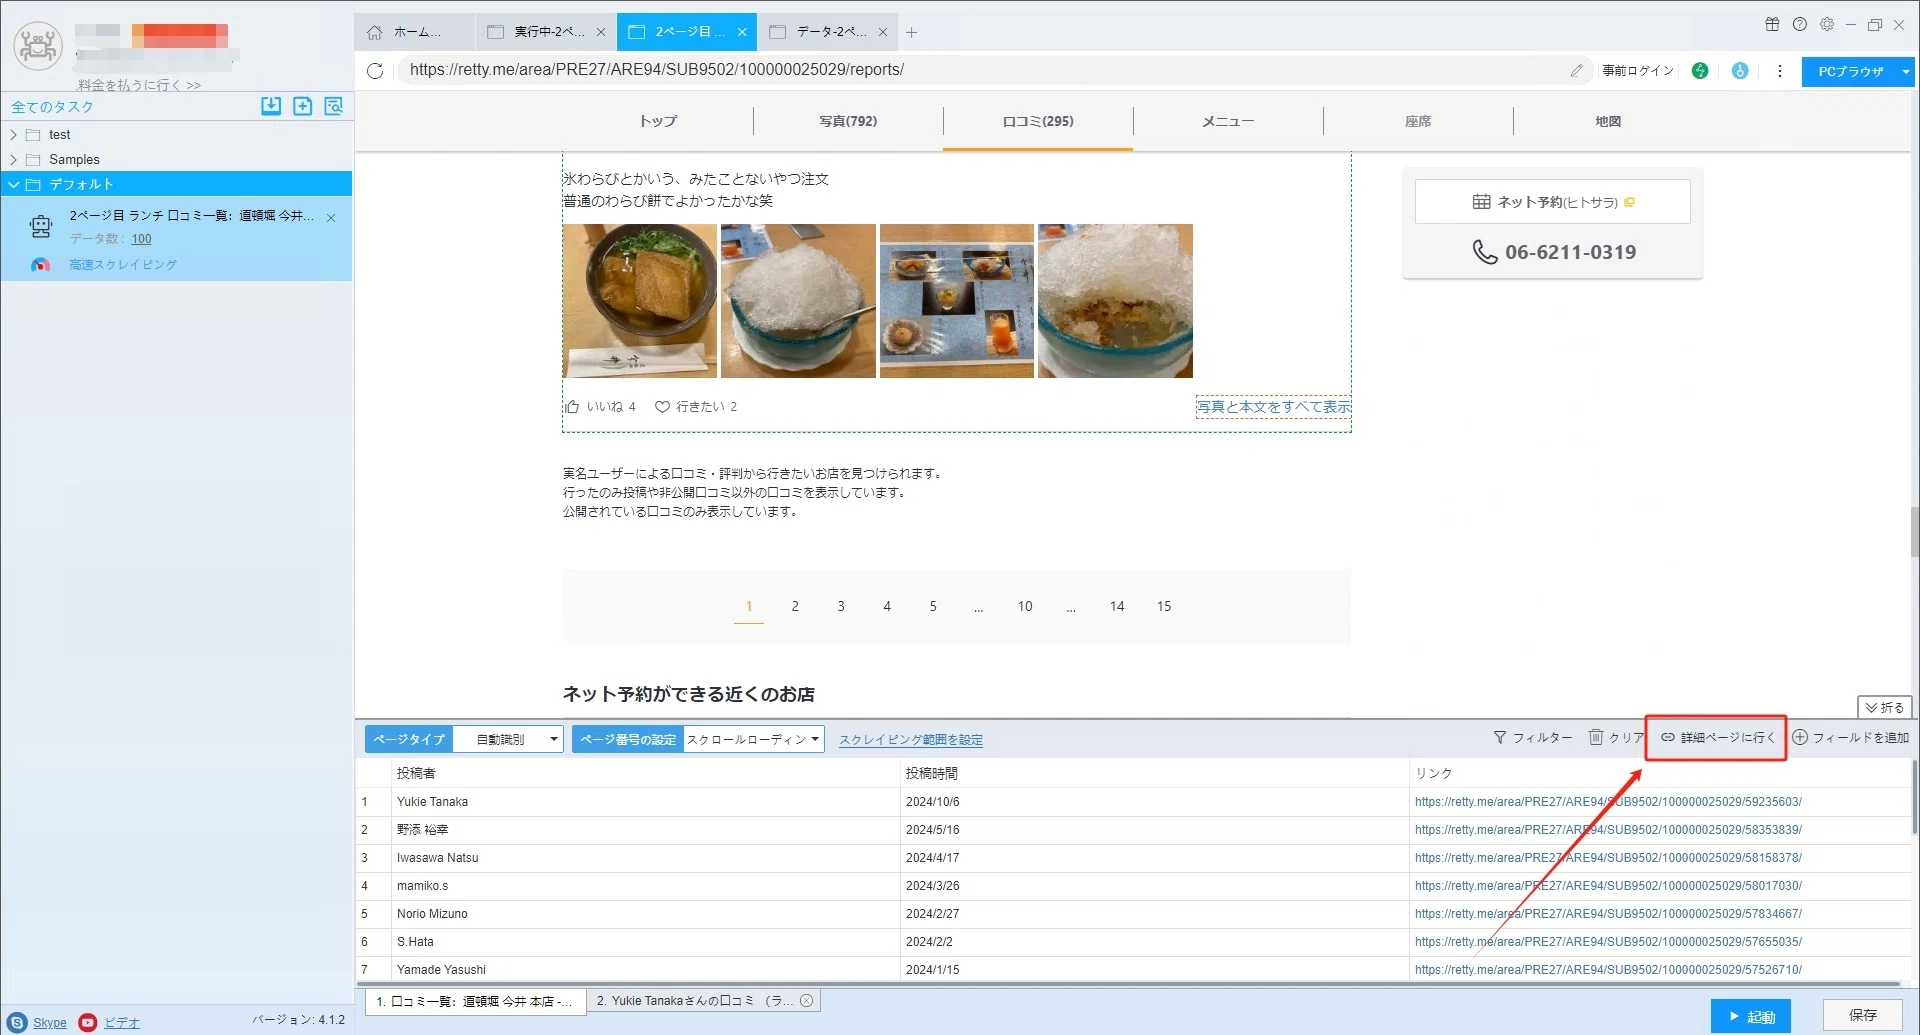Click the data count 100 link
This screenshot has height=1035, width=1920.
(x=141, y=239)
